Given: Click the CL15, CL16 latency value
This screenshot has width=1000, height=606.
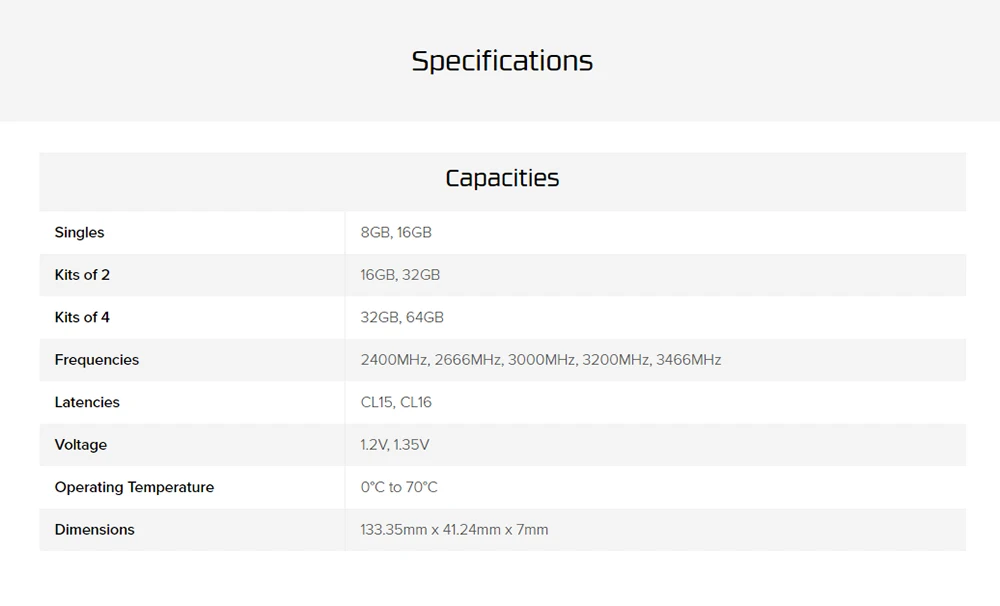Looking at the screenshot, I should (x=396, y=403).
